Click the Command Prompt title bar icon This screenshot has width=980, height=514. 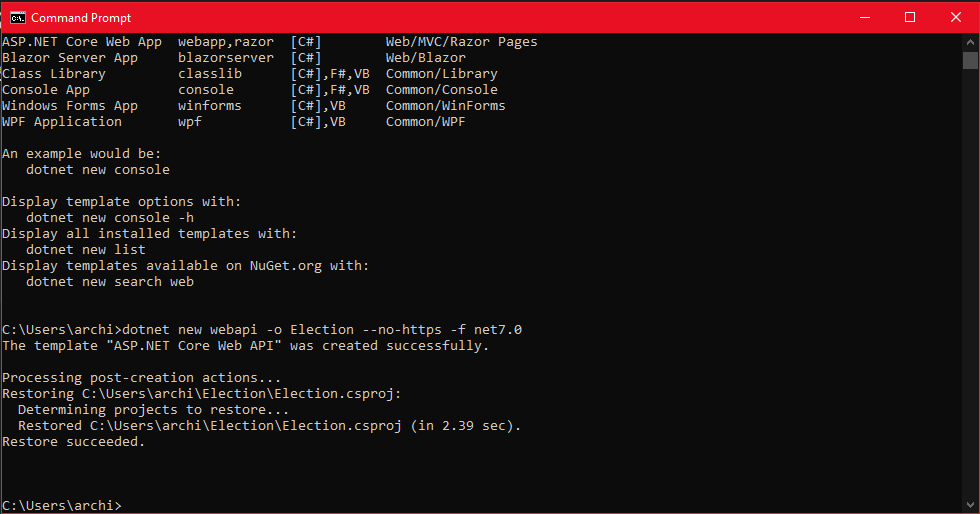[17, 17]
